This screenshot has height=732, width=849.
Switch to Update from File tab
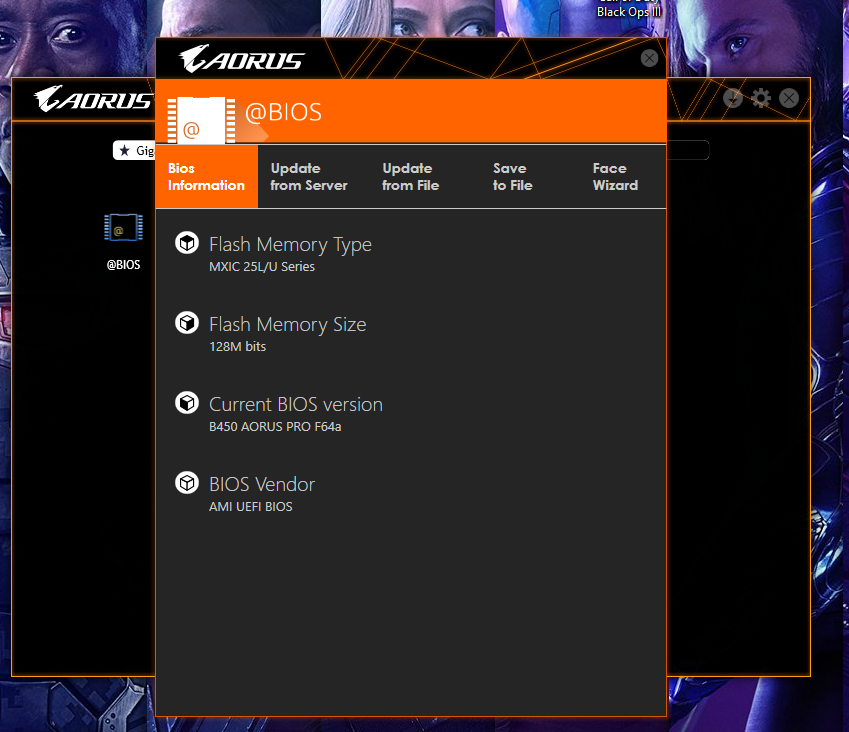(410, 177)
